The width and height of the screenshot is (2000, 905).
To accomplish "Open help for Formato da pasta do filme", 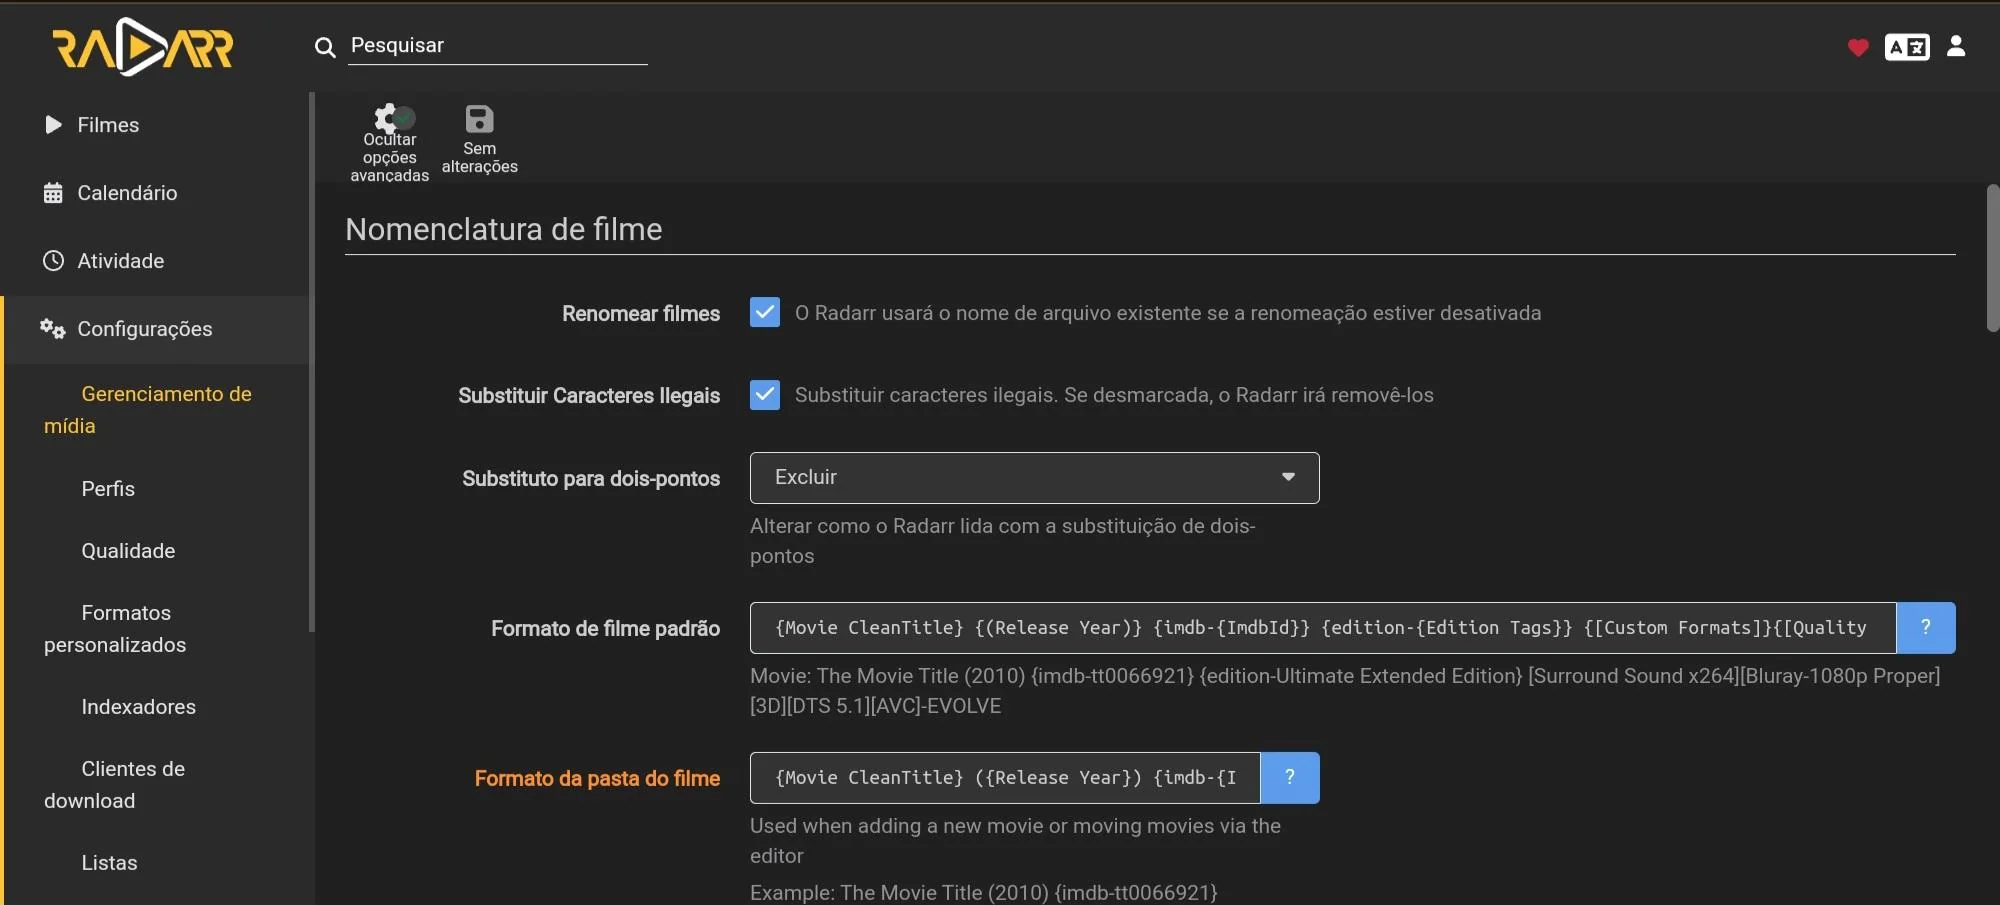I will coord(1289,778).
